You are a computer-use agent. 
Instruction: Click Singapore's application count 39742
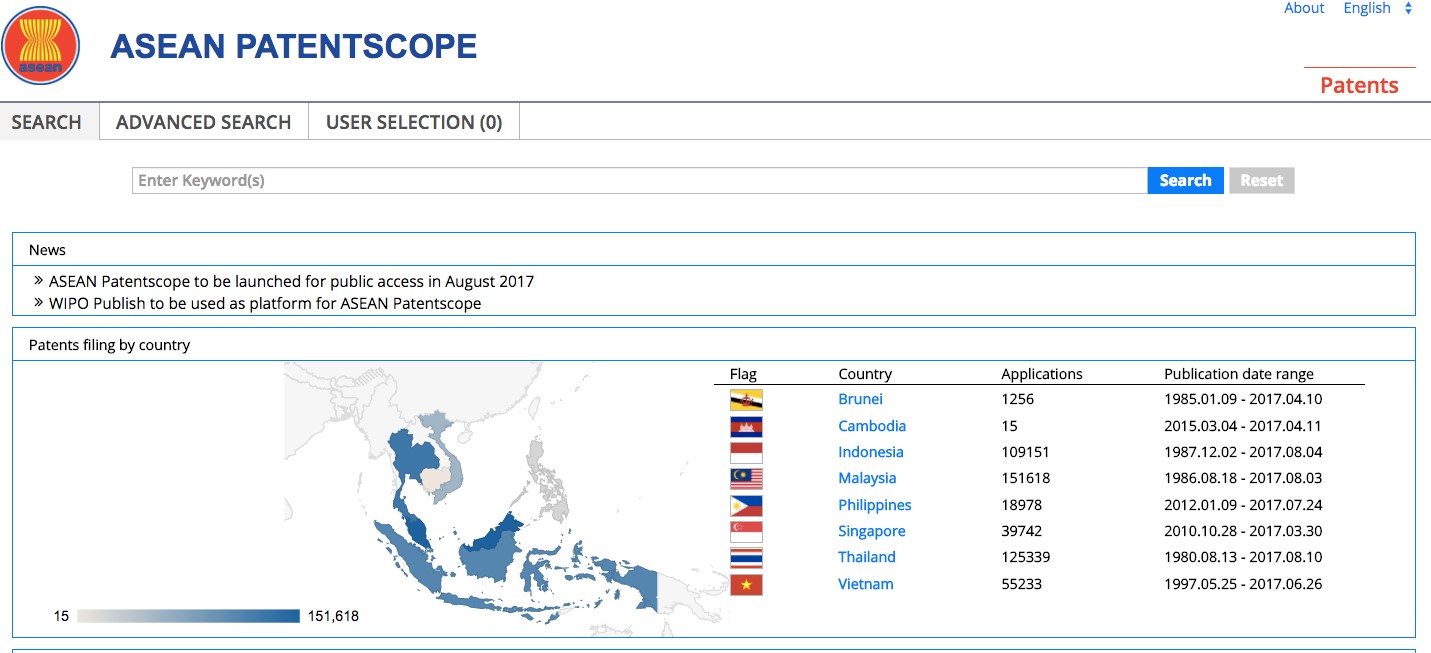click(x=1022, y=531)
